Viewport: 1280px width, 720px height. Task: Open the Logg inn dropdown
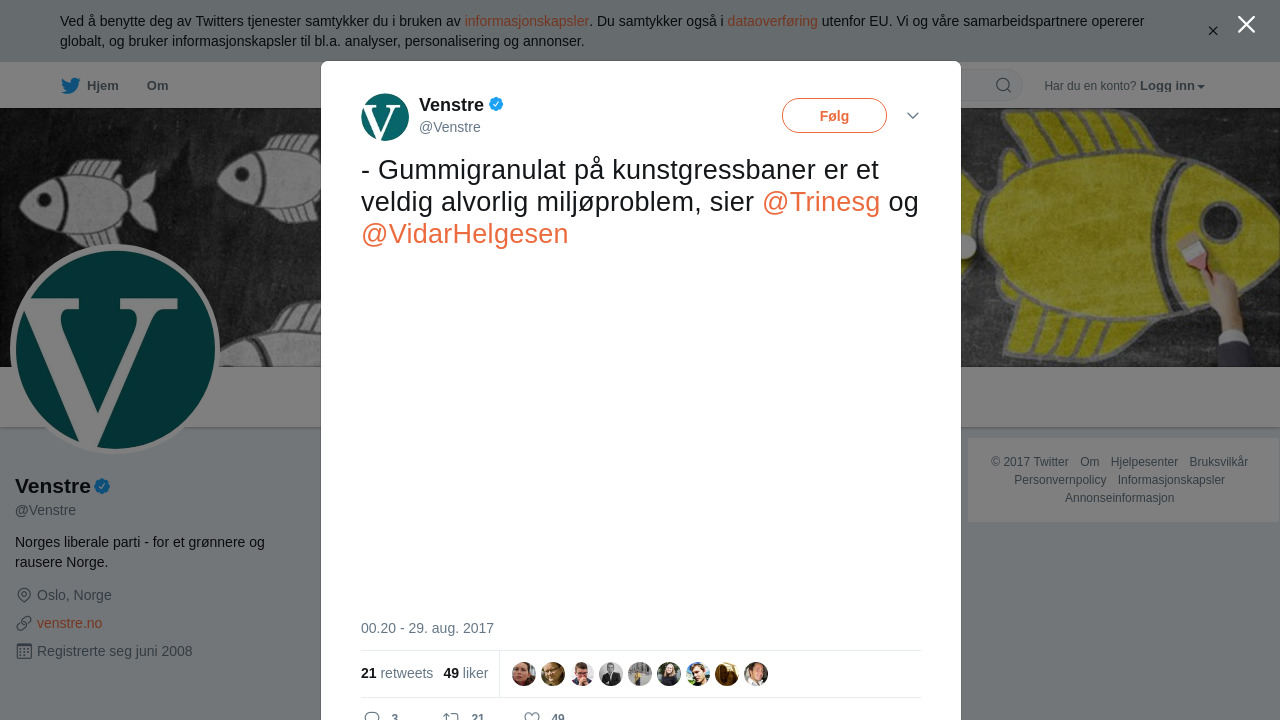coord(1172,86)
